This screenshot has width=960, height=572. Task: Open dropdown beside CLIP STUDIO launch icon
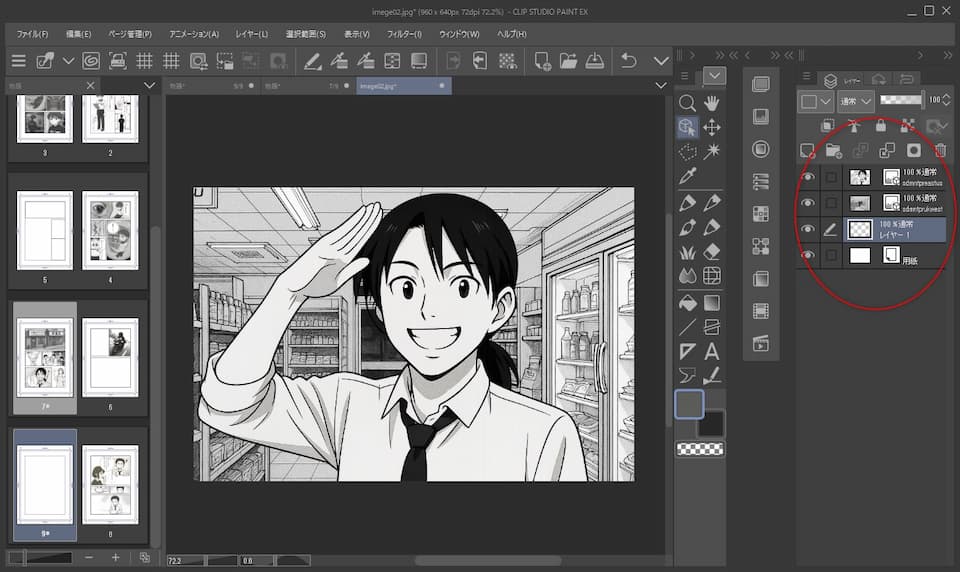pos(68,61)
